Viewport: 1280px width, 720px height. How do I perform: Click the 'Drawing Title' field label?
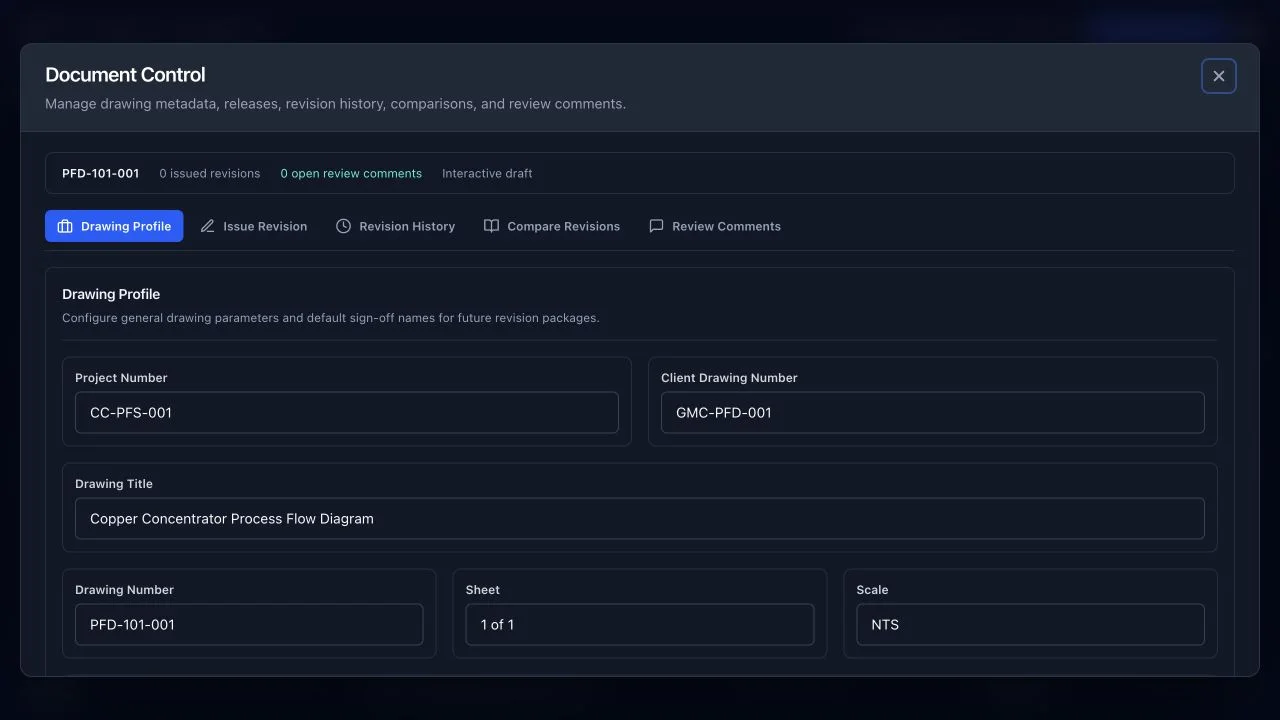114,484
